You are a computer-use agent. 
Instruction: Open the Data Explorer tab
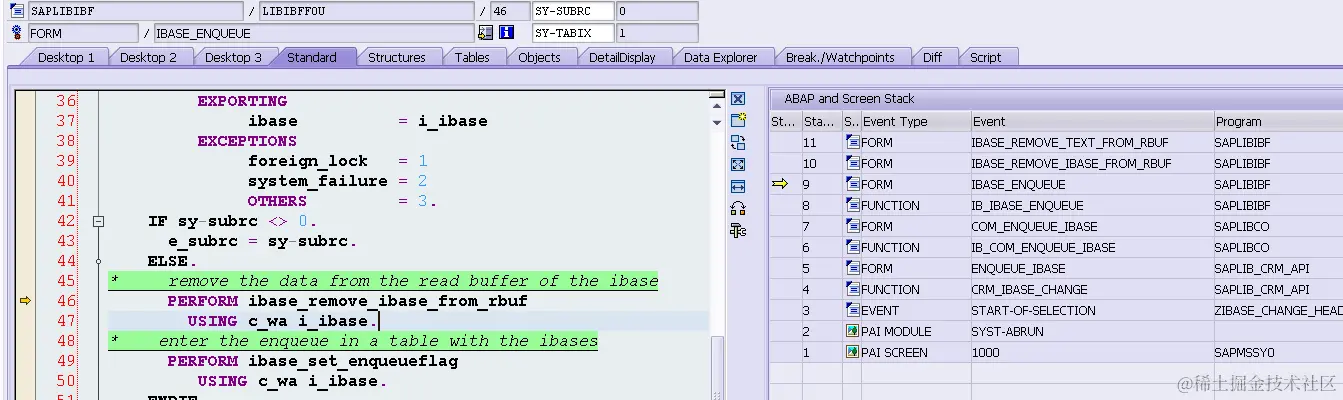coord(720,57)
